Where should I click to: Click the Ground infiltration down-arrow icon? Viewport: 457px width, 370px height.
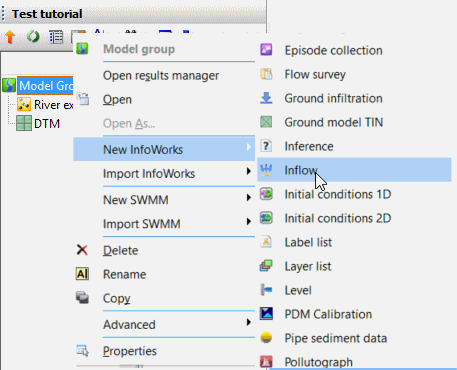[266, 98]
